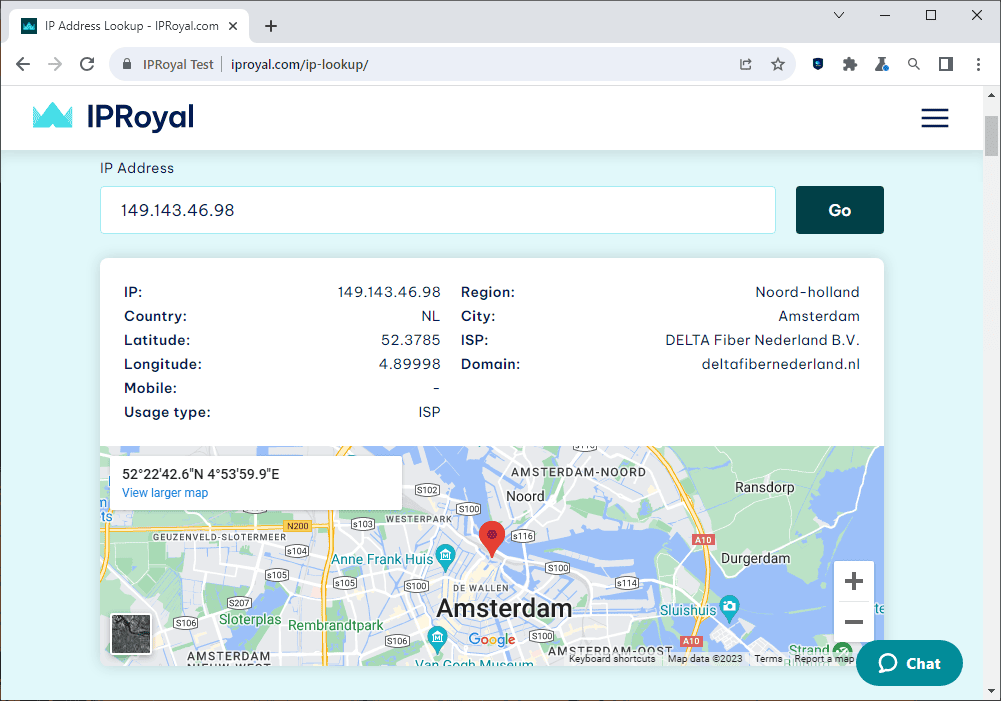Open the Extensions puzzle icon

point(850,64)
